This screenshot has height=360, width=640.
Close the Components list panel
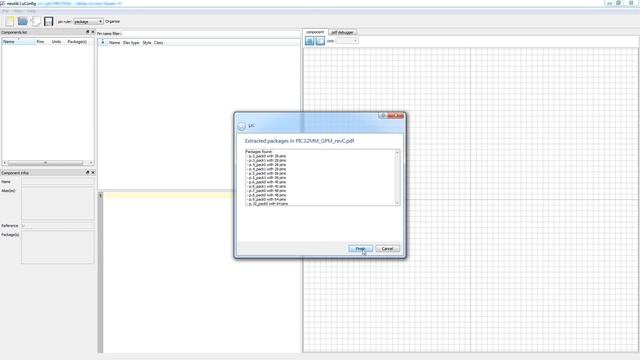pos(93,32)
